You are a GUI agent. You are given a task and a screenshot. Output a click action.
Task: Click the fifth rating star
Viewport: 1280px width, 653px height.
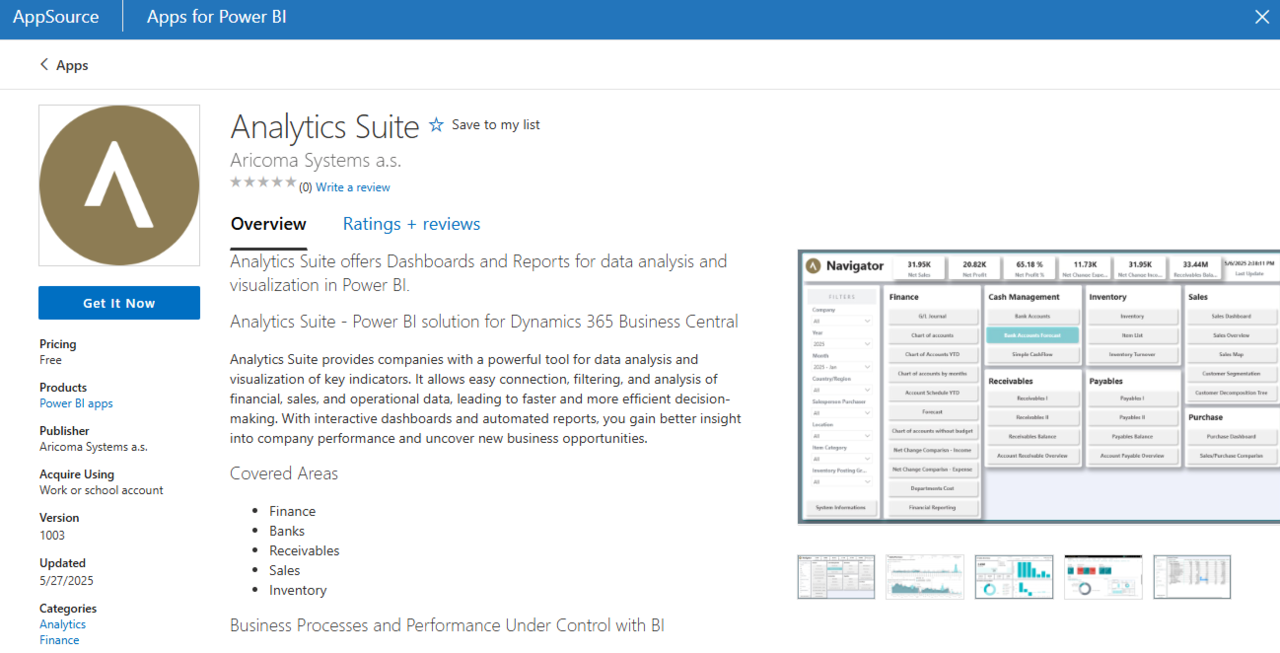point(288,182)
